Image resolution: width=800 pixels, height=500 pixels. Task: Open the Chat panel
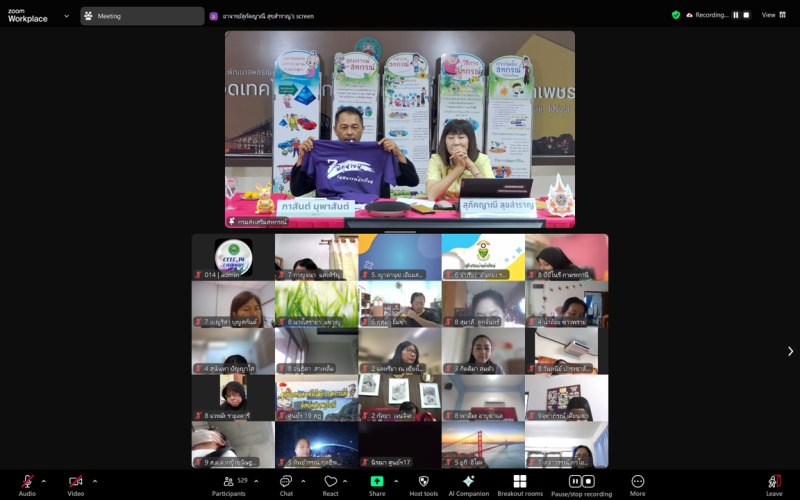coord(286,485)
